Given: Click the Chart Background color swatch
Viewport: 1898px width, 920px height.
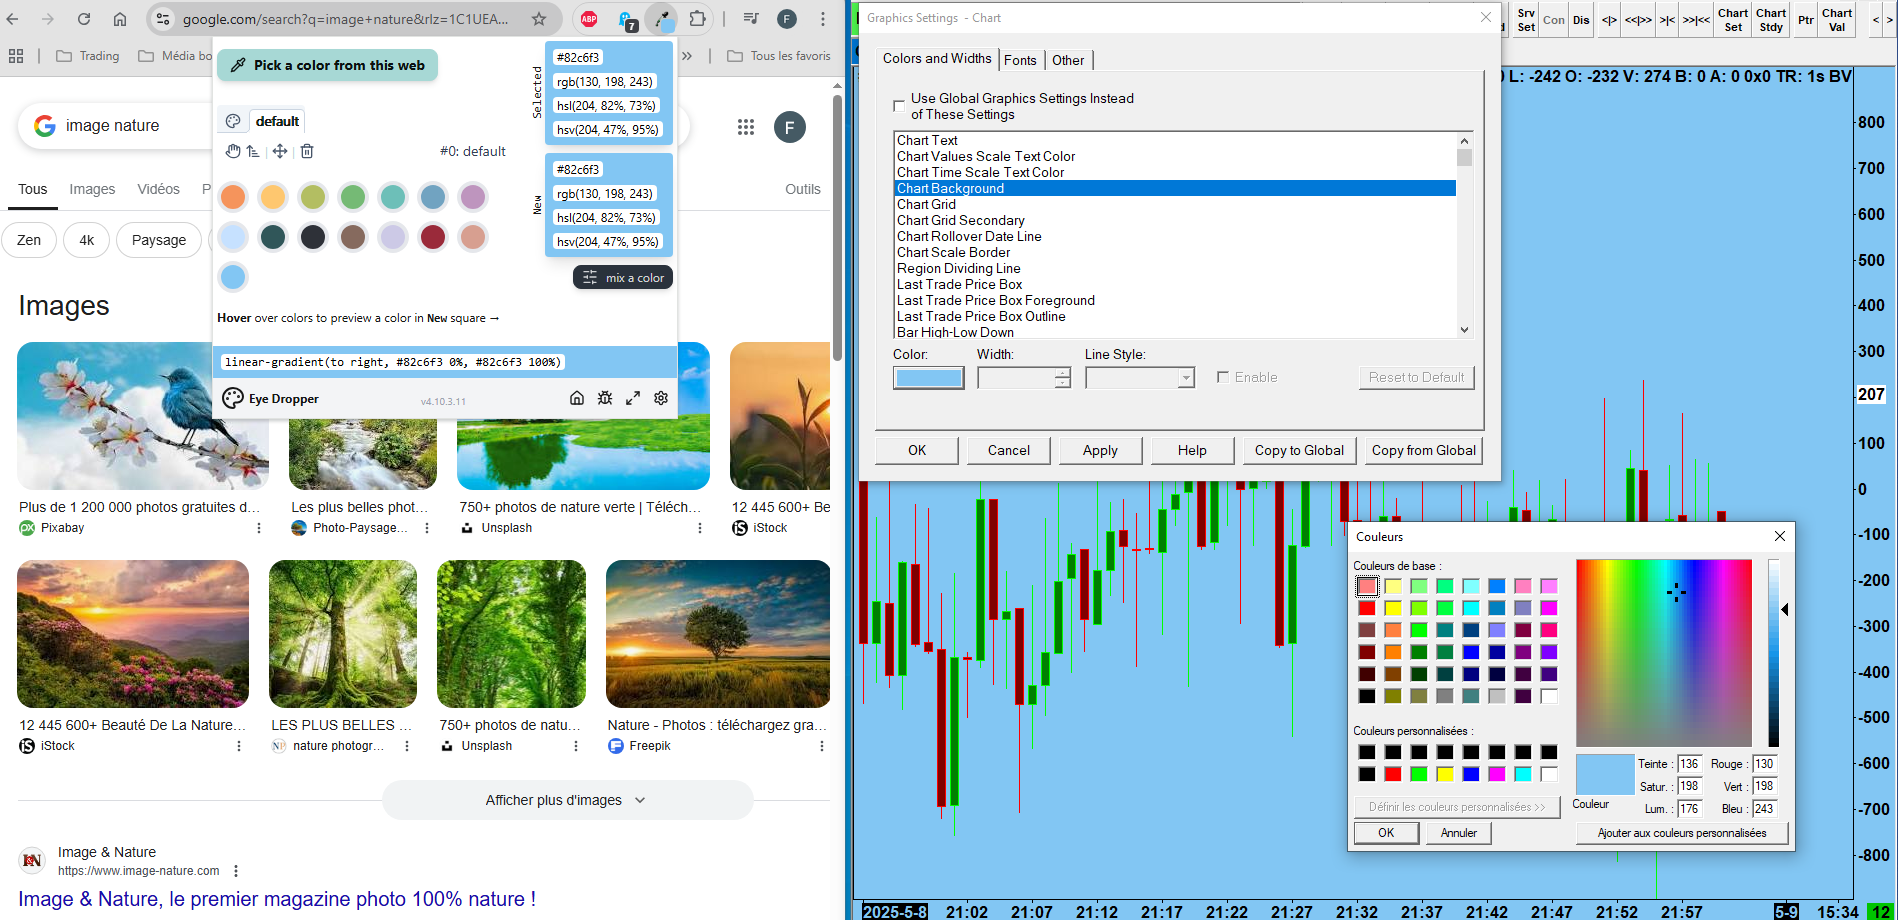Looking at the screenshot, I should 929,378.
